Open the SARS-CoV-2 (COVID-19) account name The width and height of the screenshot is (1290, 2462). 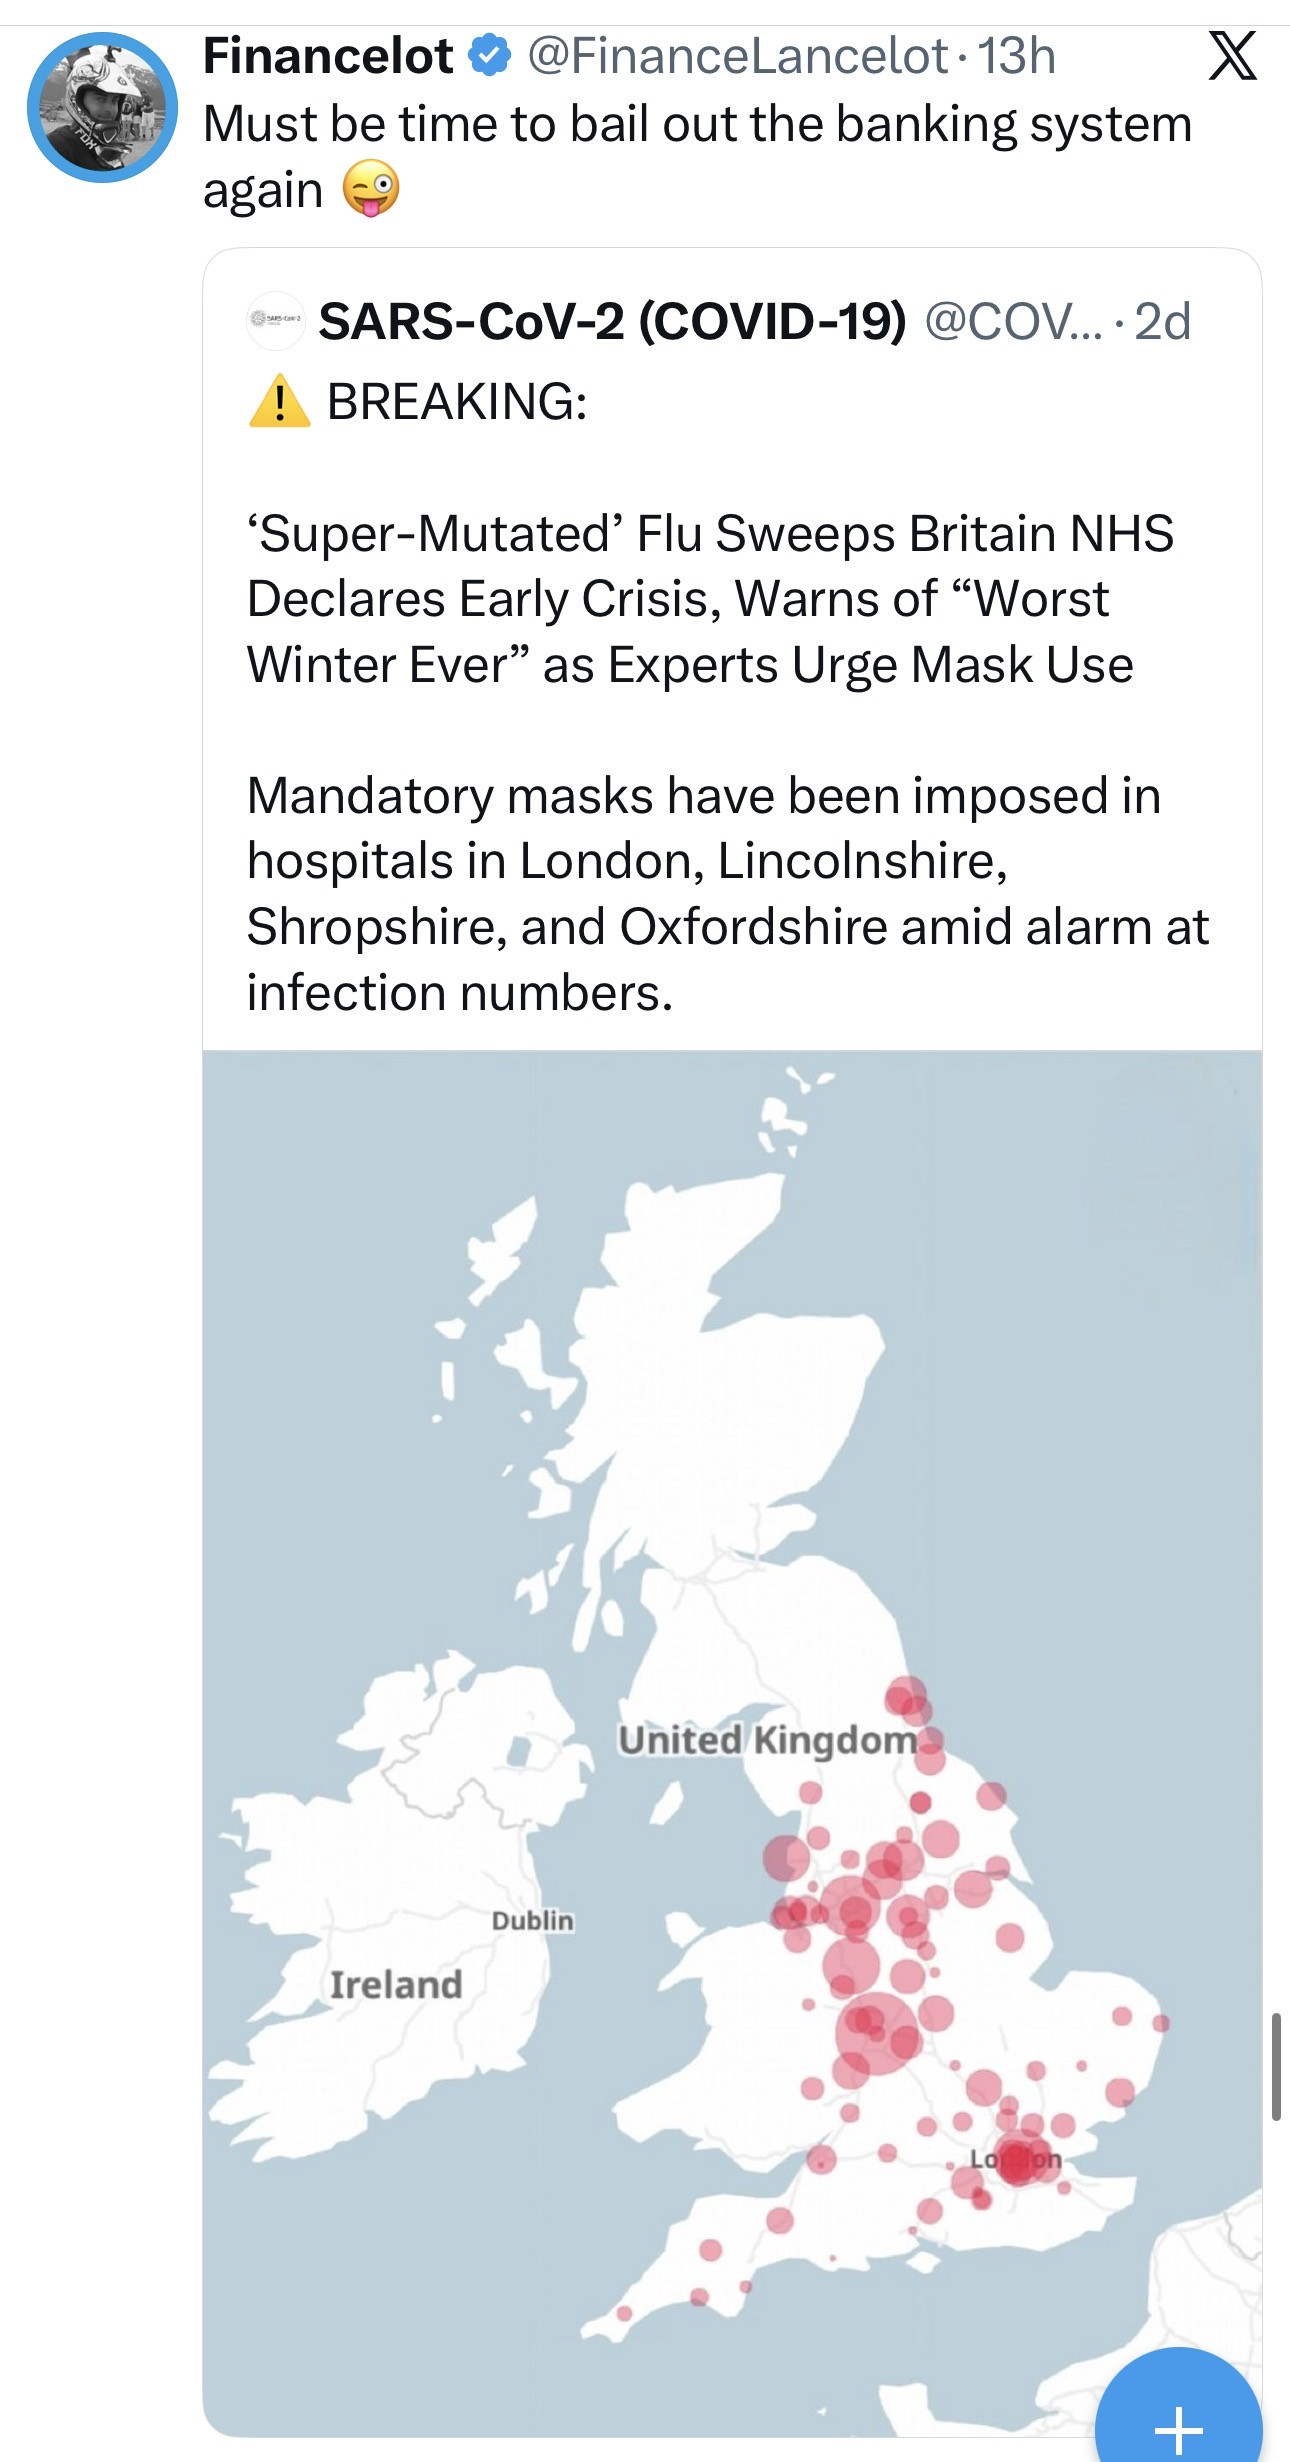pyautogui.click(x=612, y=322)
